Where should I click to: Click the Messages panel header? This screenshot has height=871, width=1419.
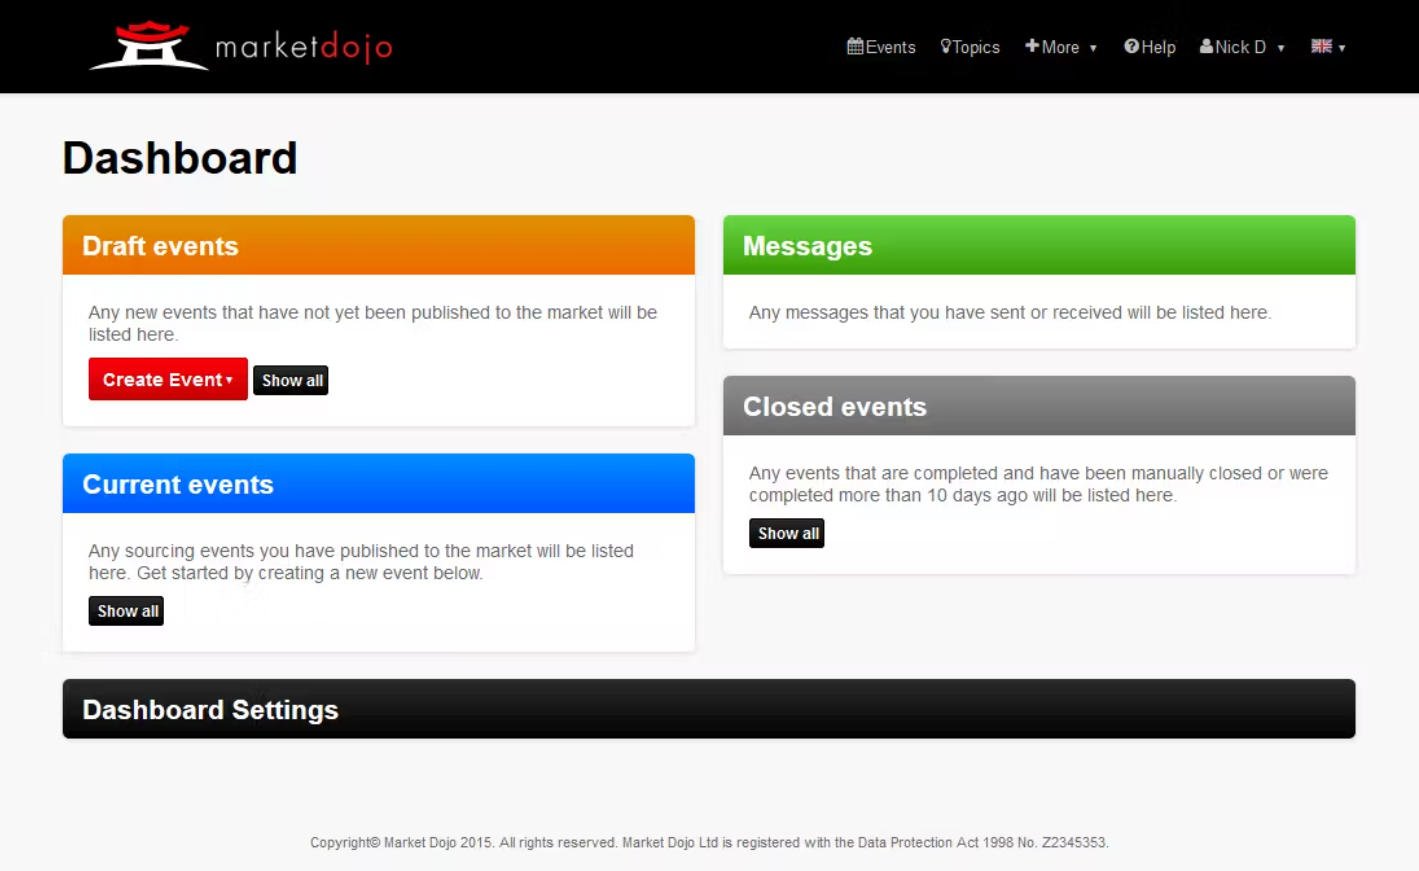click(x=1039, y=245)
